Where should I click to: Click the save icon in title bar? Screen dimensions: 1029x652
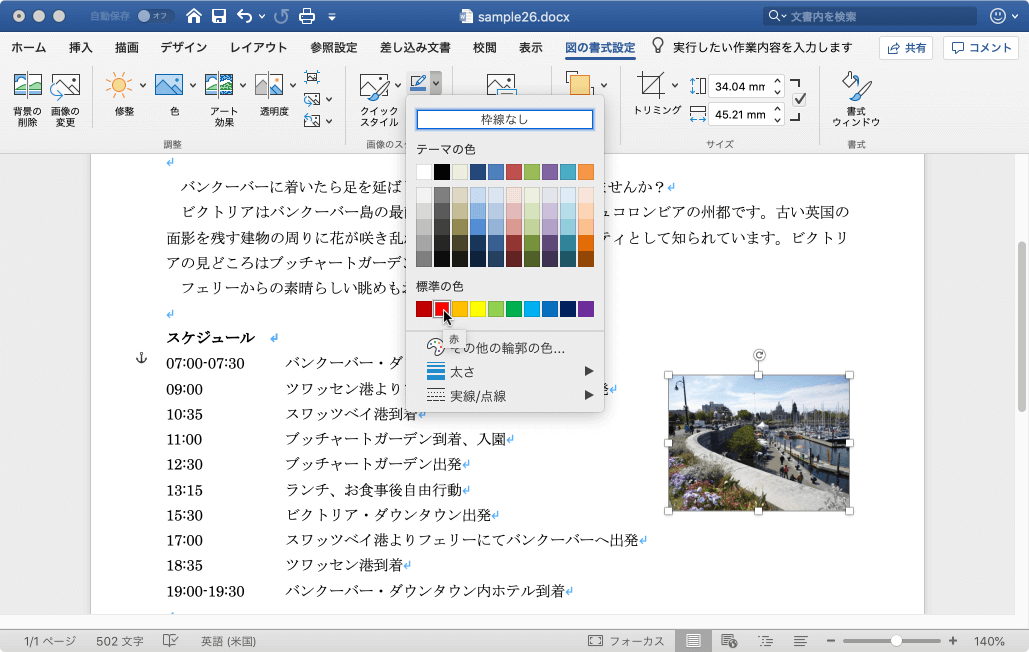[x=219, y=16]
